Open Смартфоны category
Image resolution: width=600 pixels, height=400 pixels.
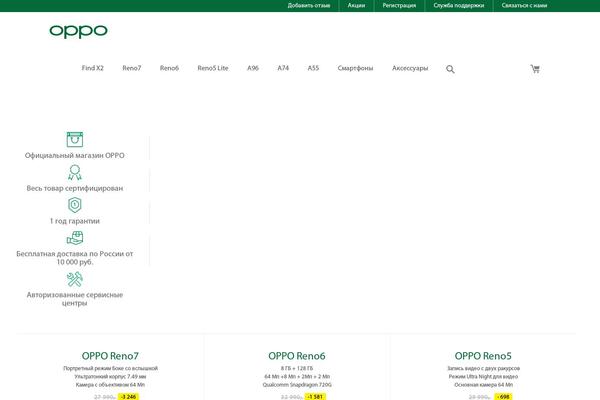(x=355, y=68)
